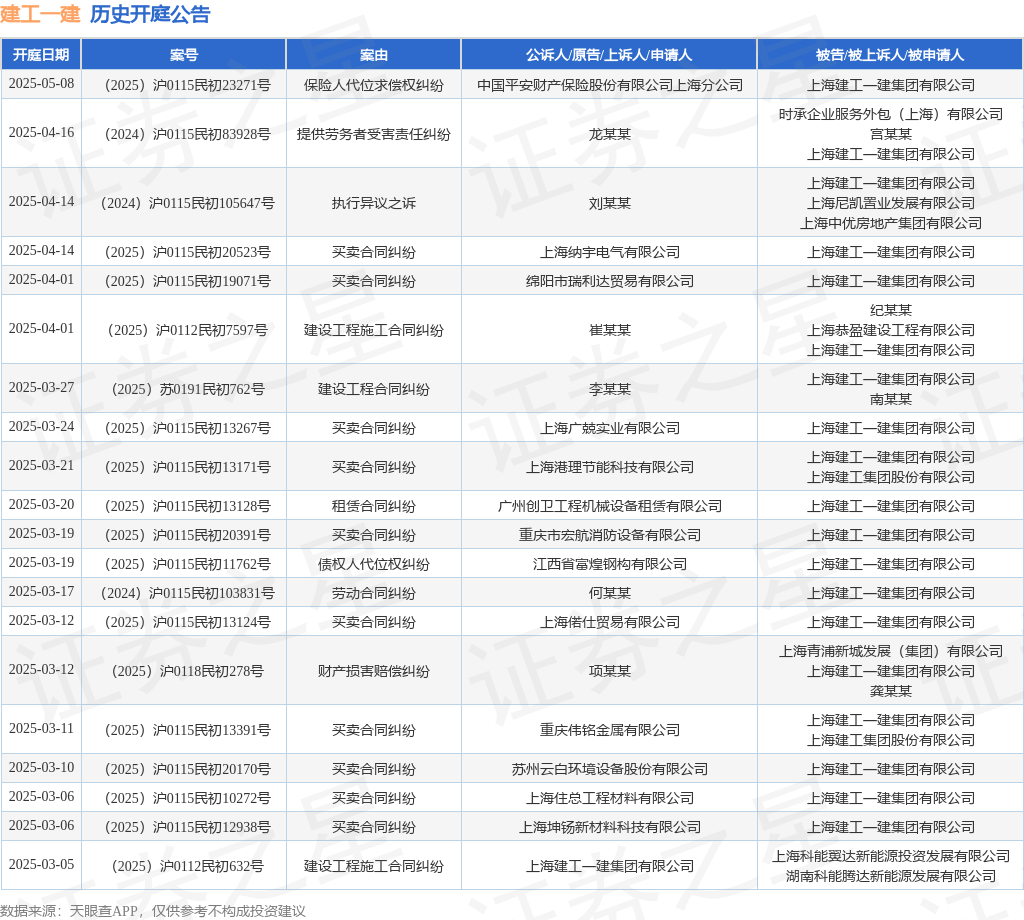Screen dimensions: 1024x920
Task: Select case number (2024)沪0115民初105647号
Action: tap(187, 203)
